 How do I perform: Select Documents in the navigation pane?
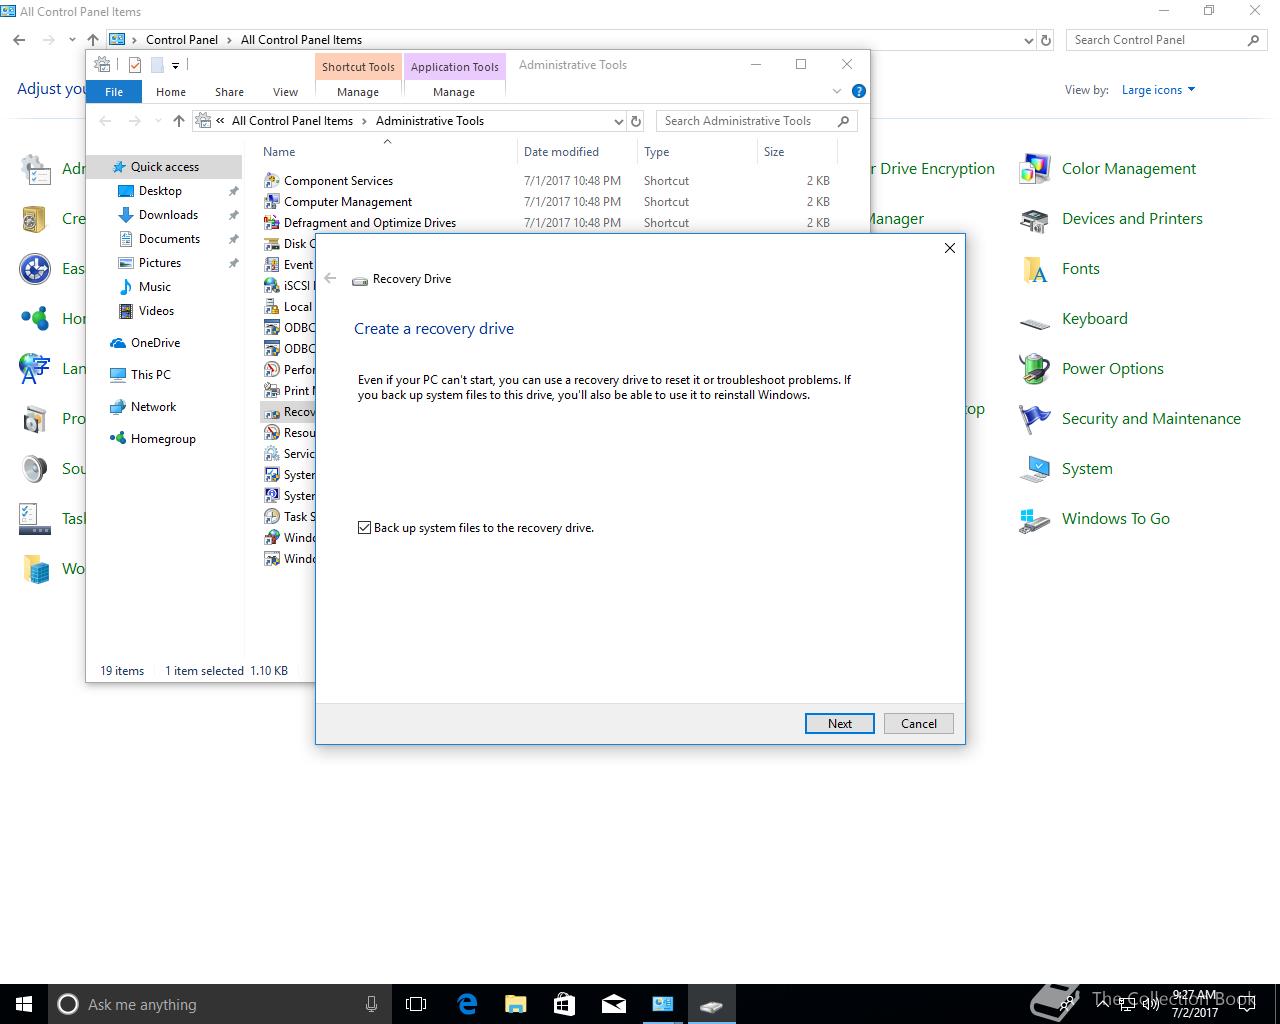(169, 239)
